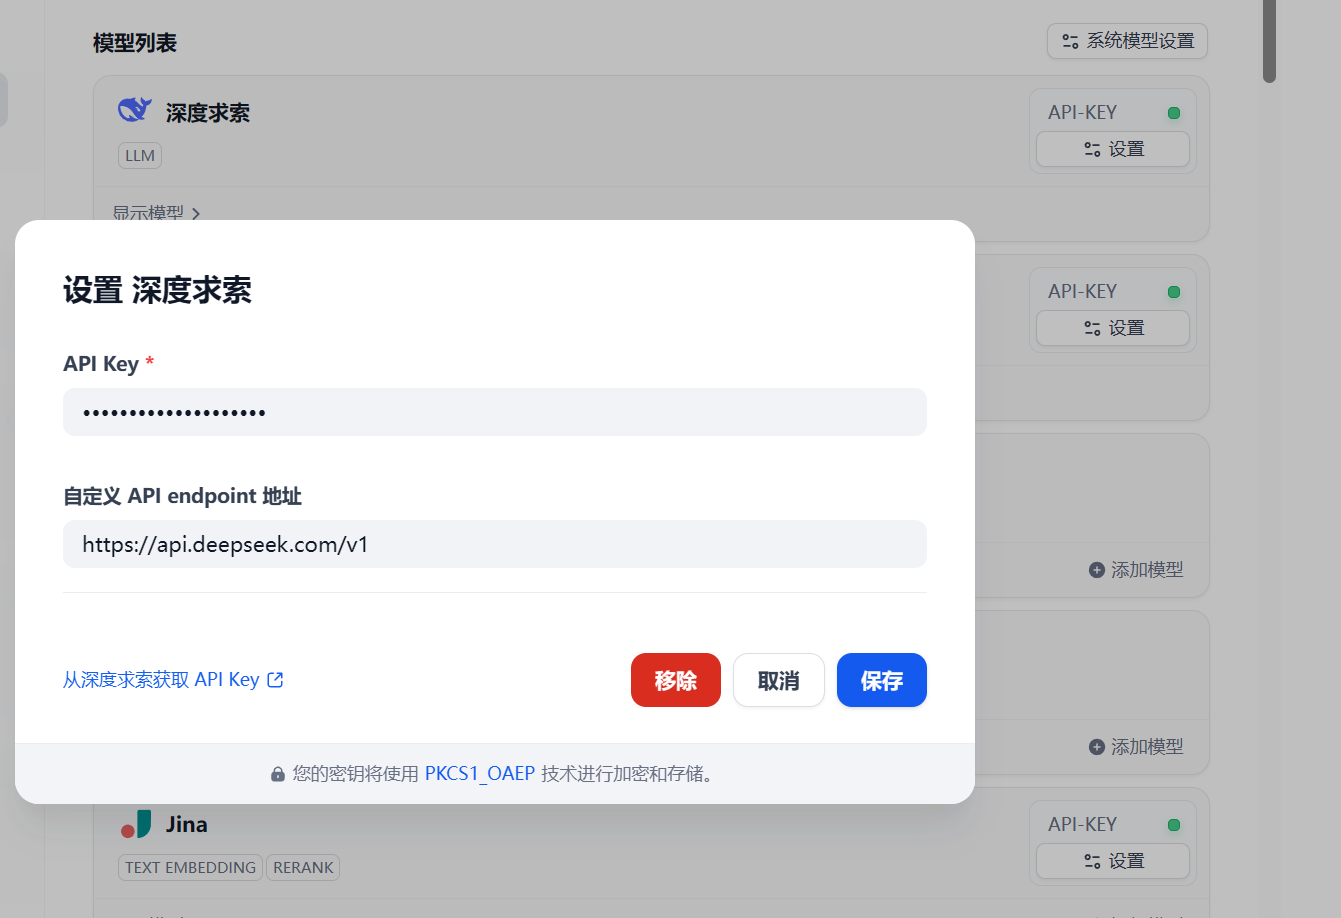Open the PKCS1_OAEP link
The image size is (1341, 918).
(x=480, y=774)
